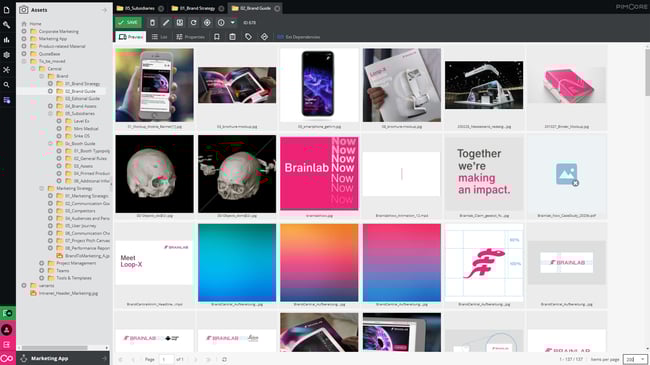Open the Brainlab Now pink thumbnail
Screen dimensions: 650x365
[319, 173]
